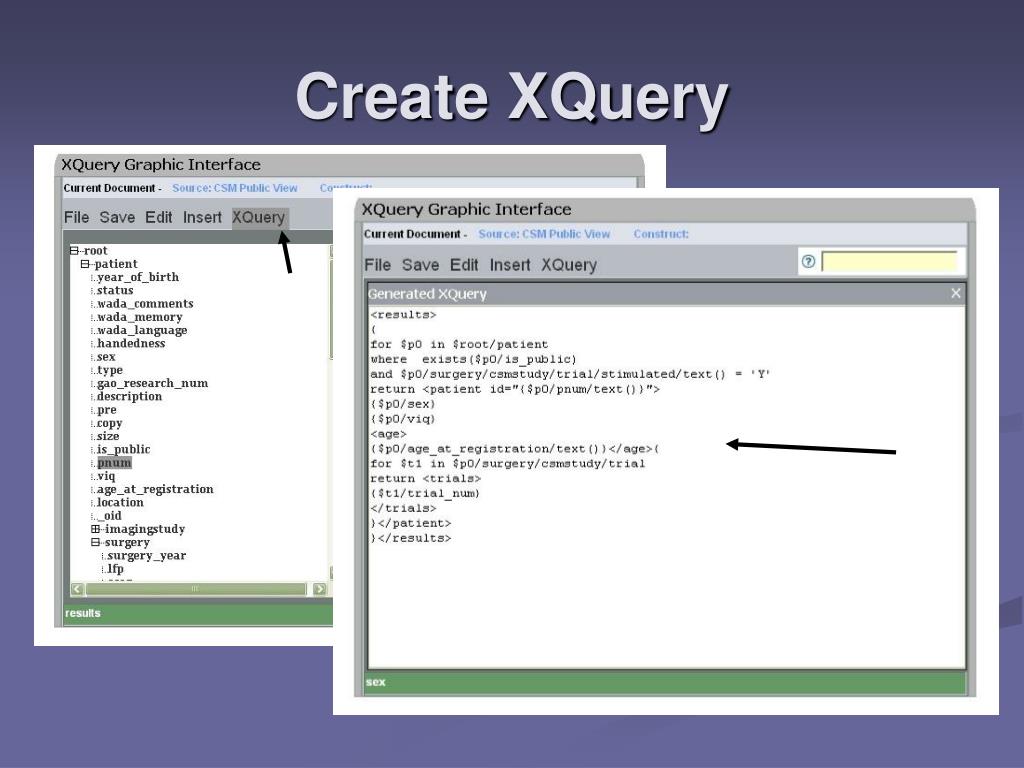Select status tree item
This screenshot has width=1024, height=768.
115,291
